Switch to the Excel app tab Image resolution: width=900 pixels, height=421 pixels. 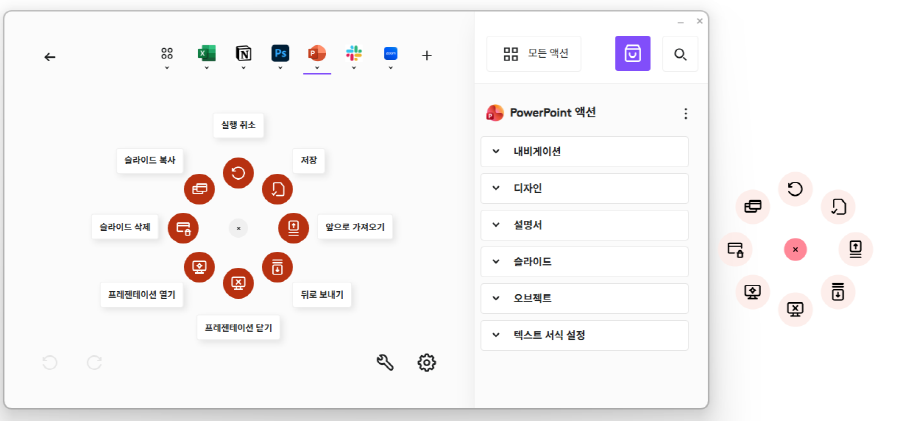coord(207,54)
